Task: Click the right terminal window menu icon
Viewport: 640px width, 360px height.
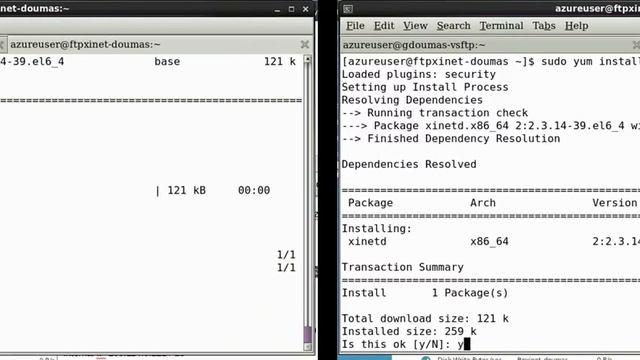Action: pyautogui.click(x=348, y=9)
